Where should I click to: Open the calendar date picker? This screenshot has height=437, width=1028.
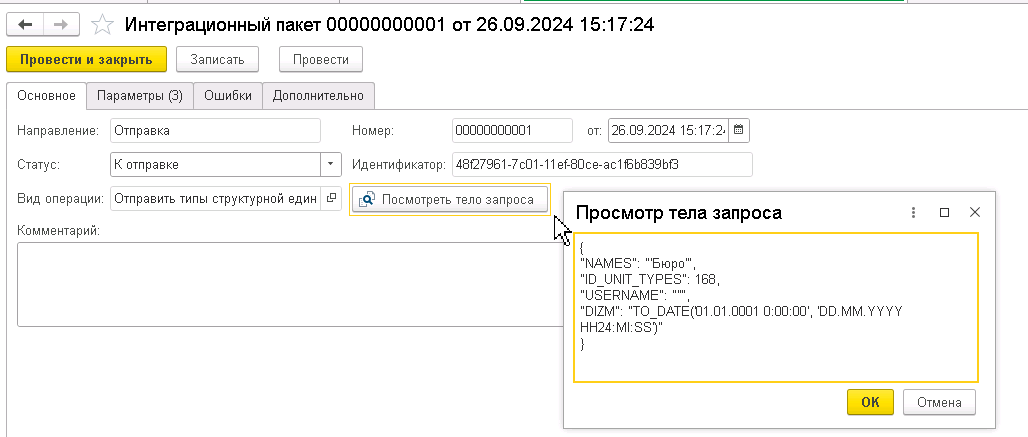coord(738,130)
